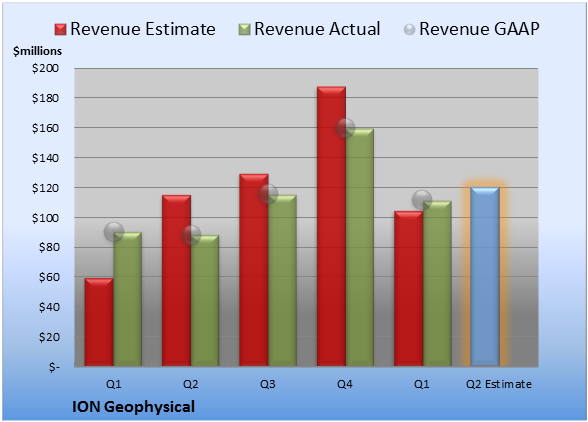The image size is (588, 422).
Task: Click the 'Q3' category label
Action: [268, 384]
